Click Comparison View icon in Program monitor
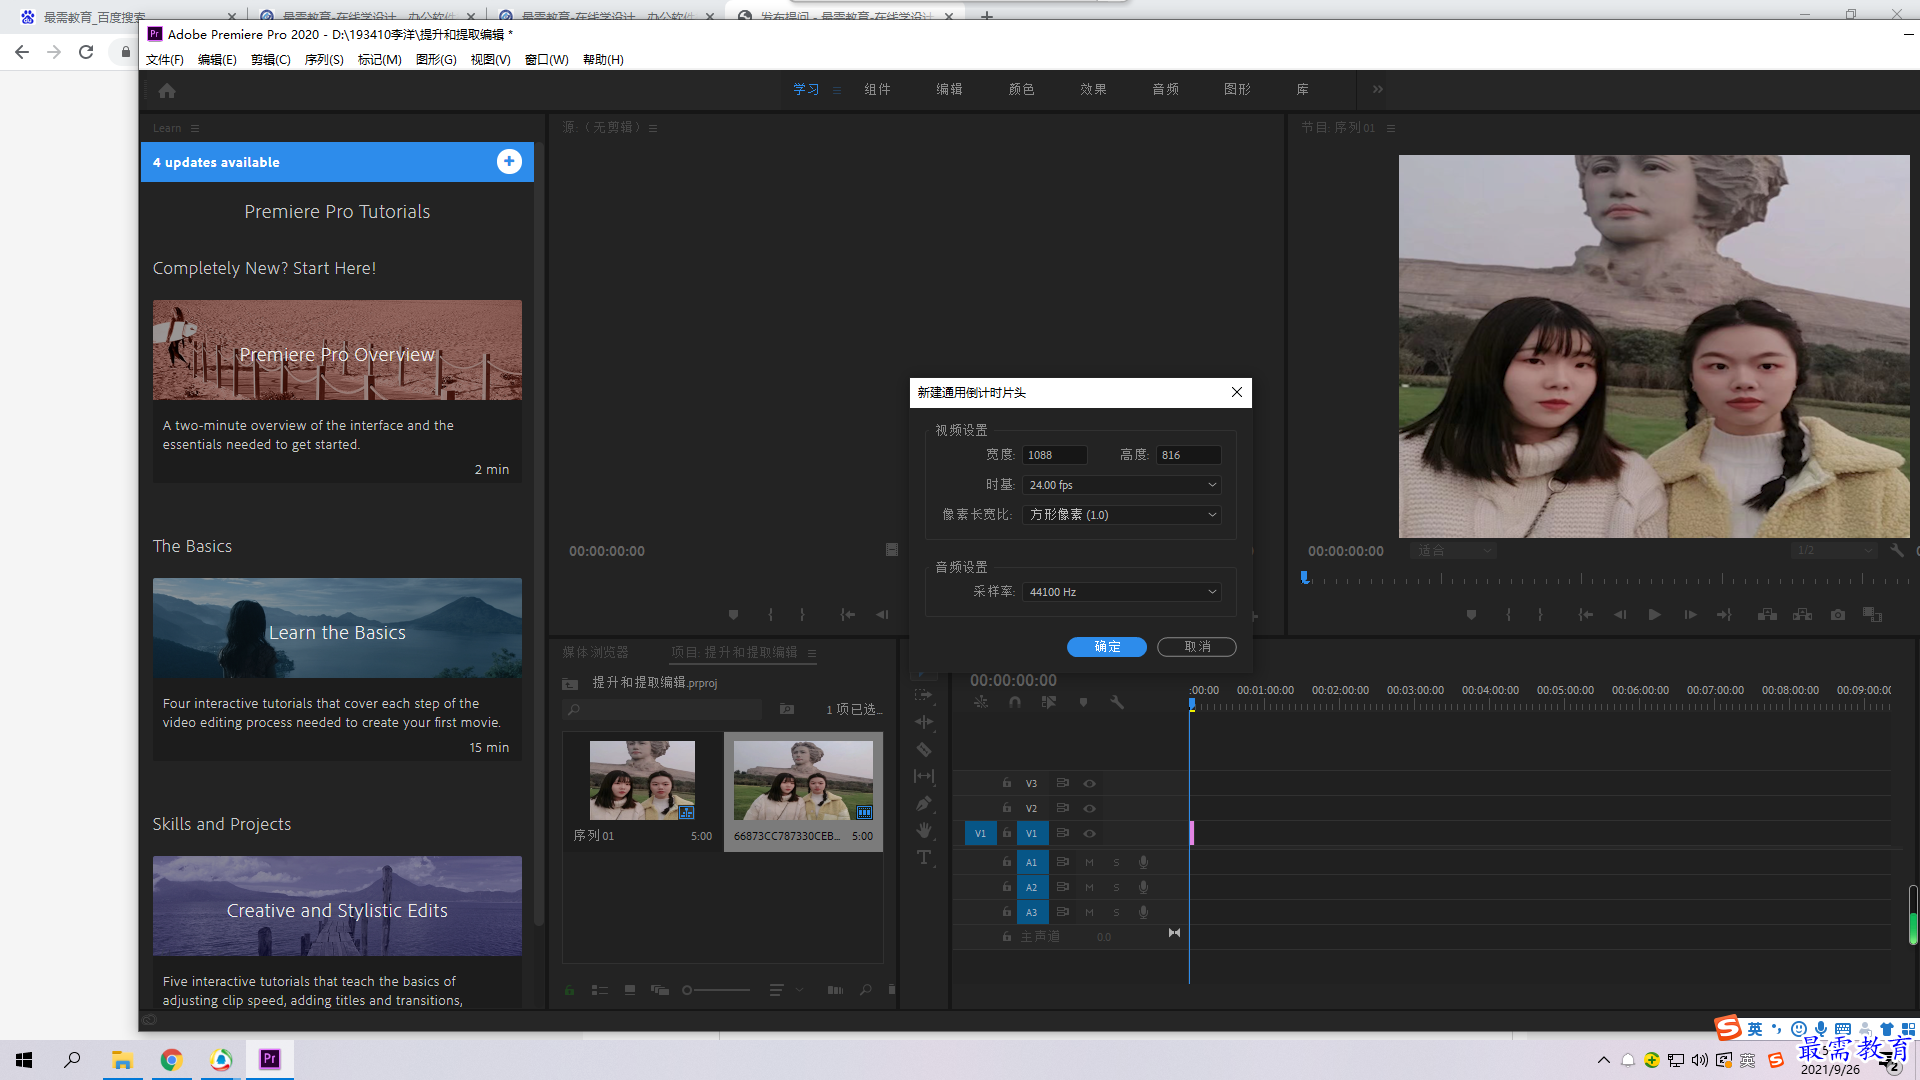The height and width of the screenshot is (1080, 1920). (1872, 615)
